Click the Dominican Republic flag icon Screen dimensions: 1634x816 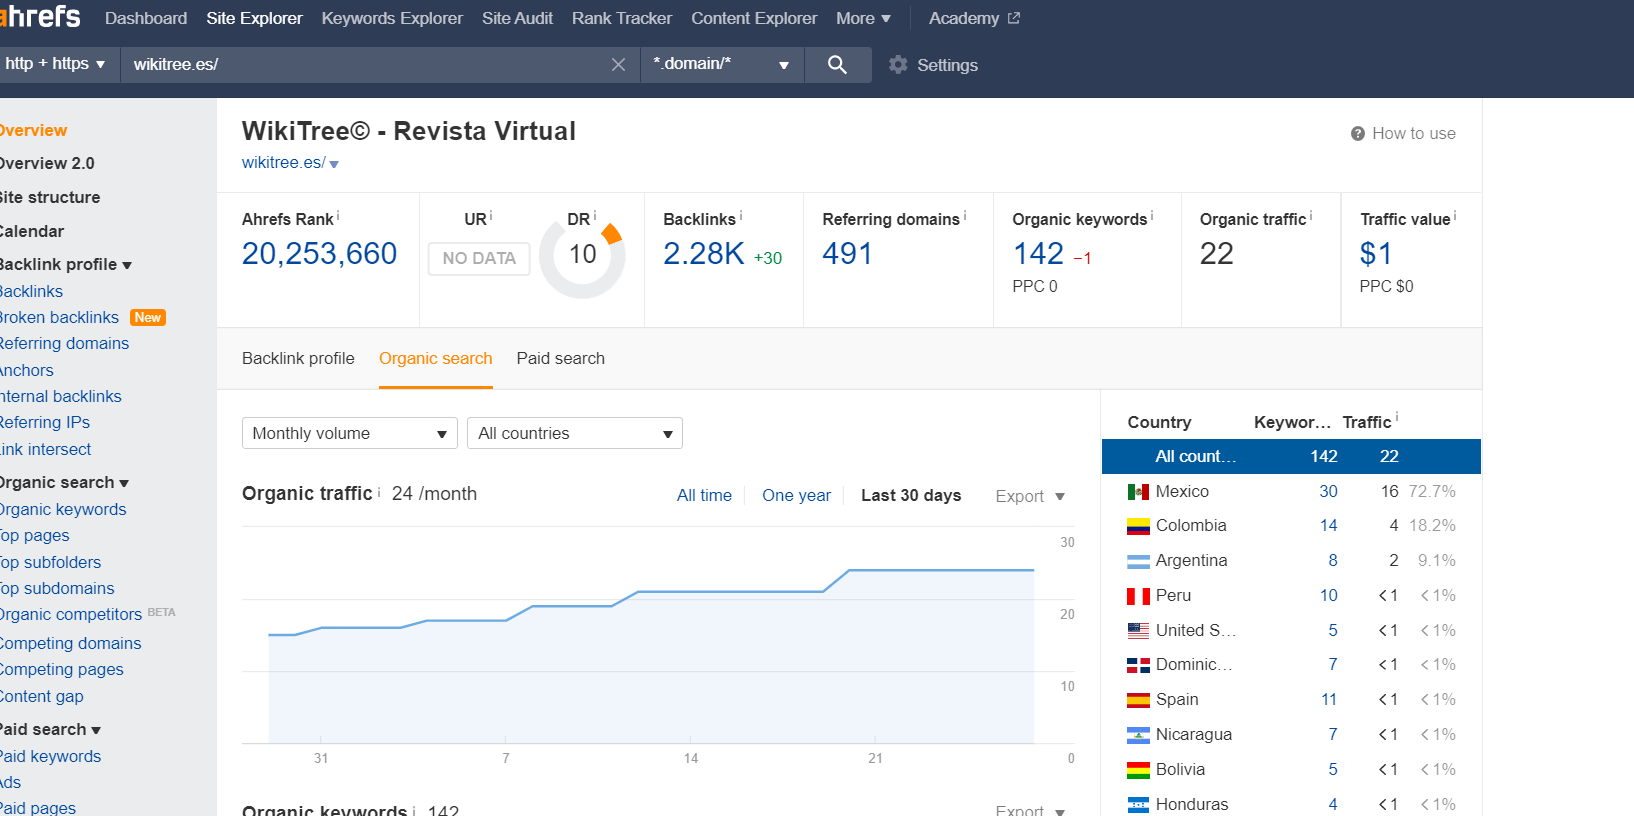1138,665
